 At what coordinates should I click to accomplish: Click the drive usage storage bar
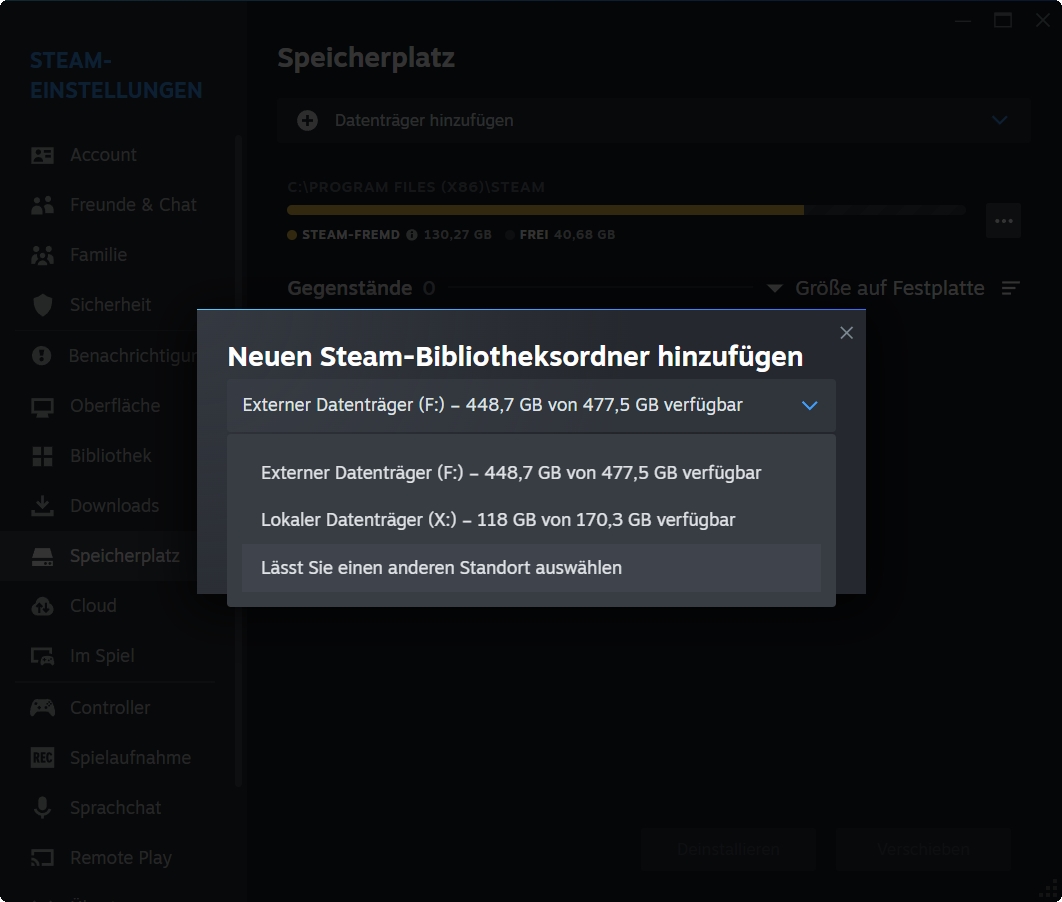[x=626, y=210]
